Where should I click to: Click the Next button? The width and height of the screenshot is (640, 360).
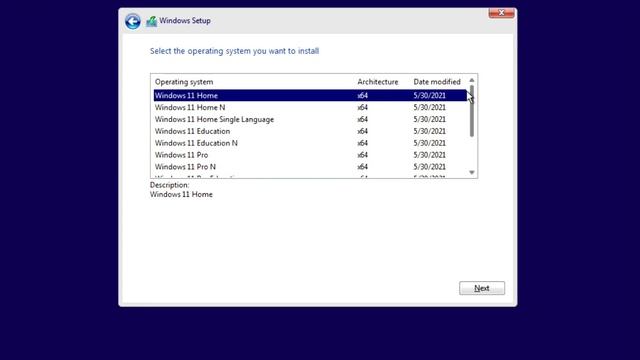coord(482,288)
